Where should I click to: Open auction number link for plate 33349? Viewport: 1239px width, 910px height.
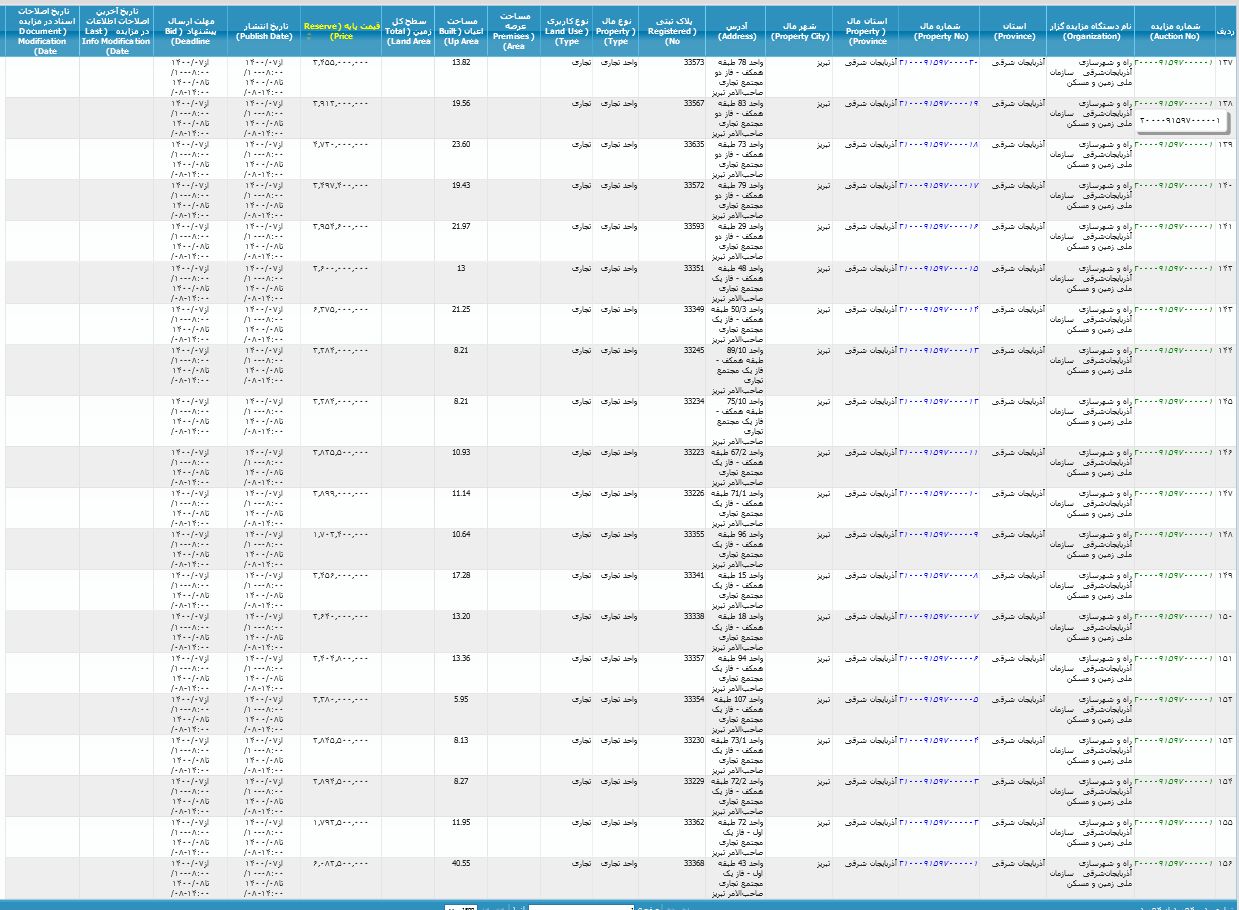(x=1174, y=308)
